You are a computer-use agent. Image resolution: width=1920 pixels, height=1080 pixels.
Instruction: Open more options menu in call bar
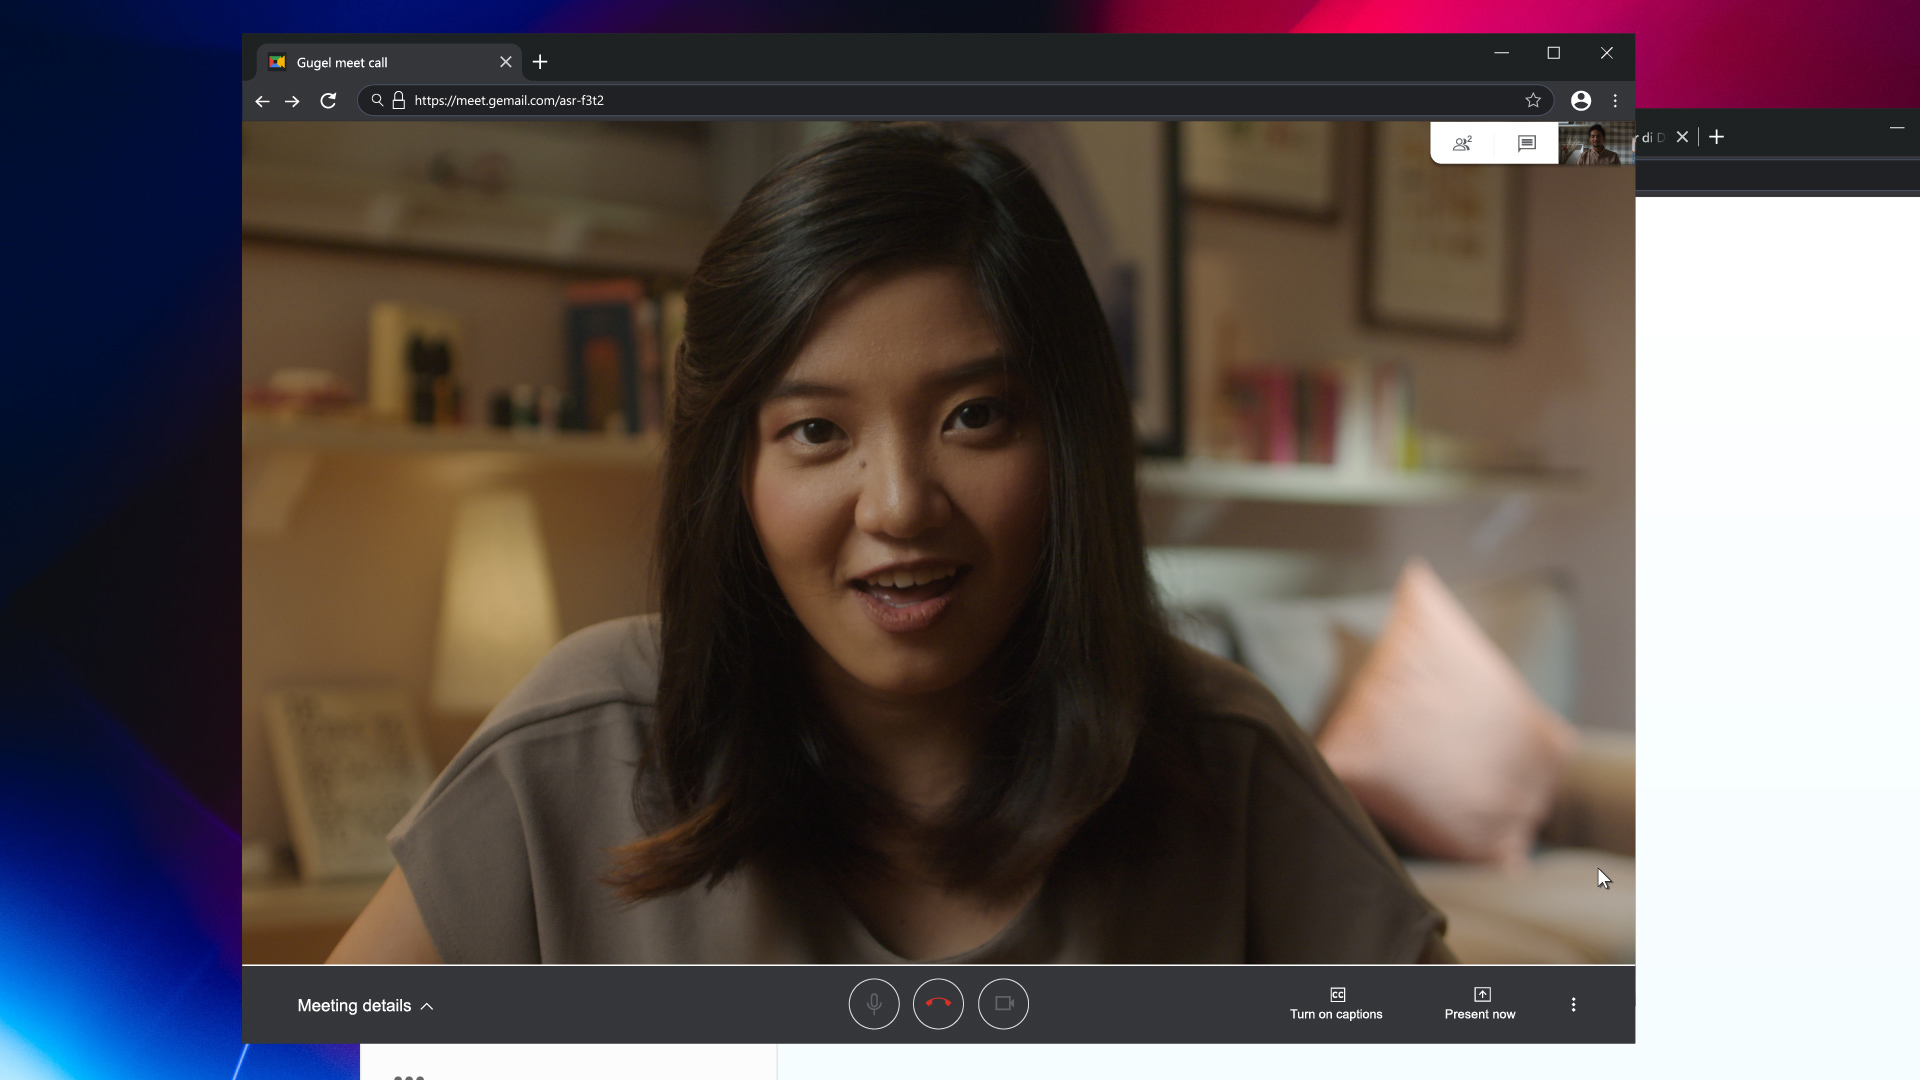point(1573,1004)
